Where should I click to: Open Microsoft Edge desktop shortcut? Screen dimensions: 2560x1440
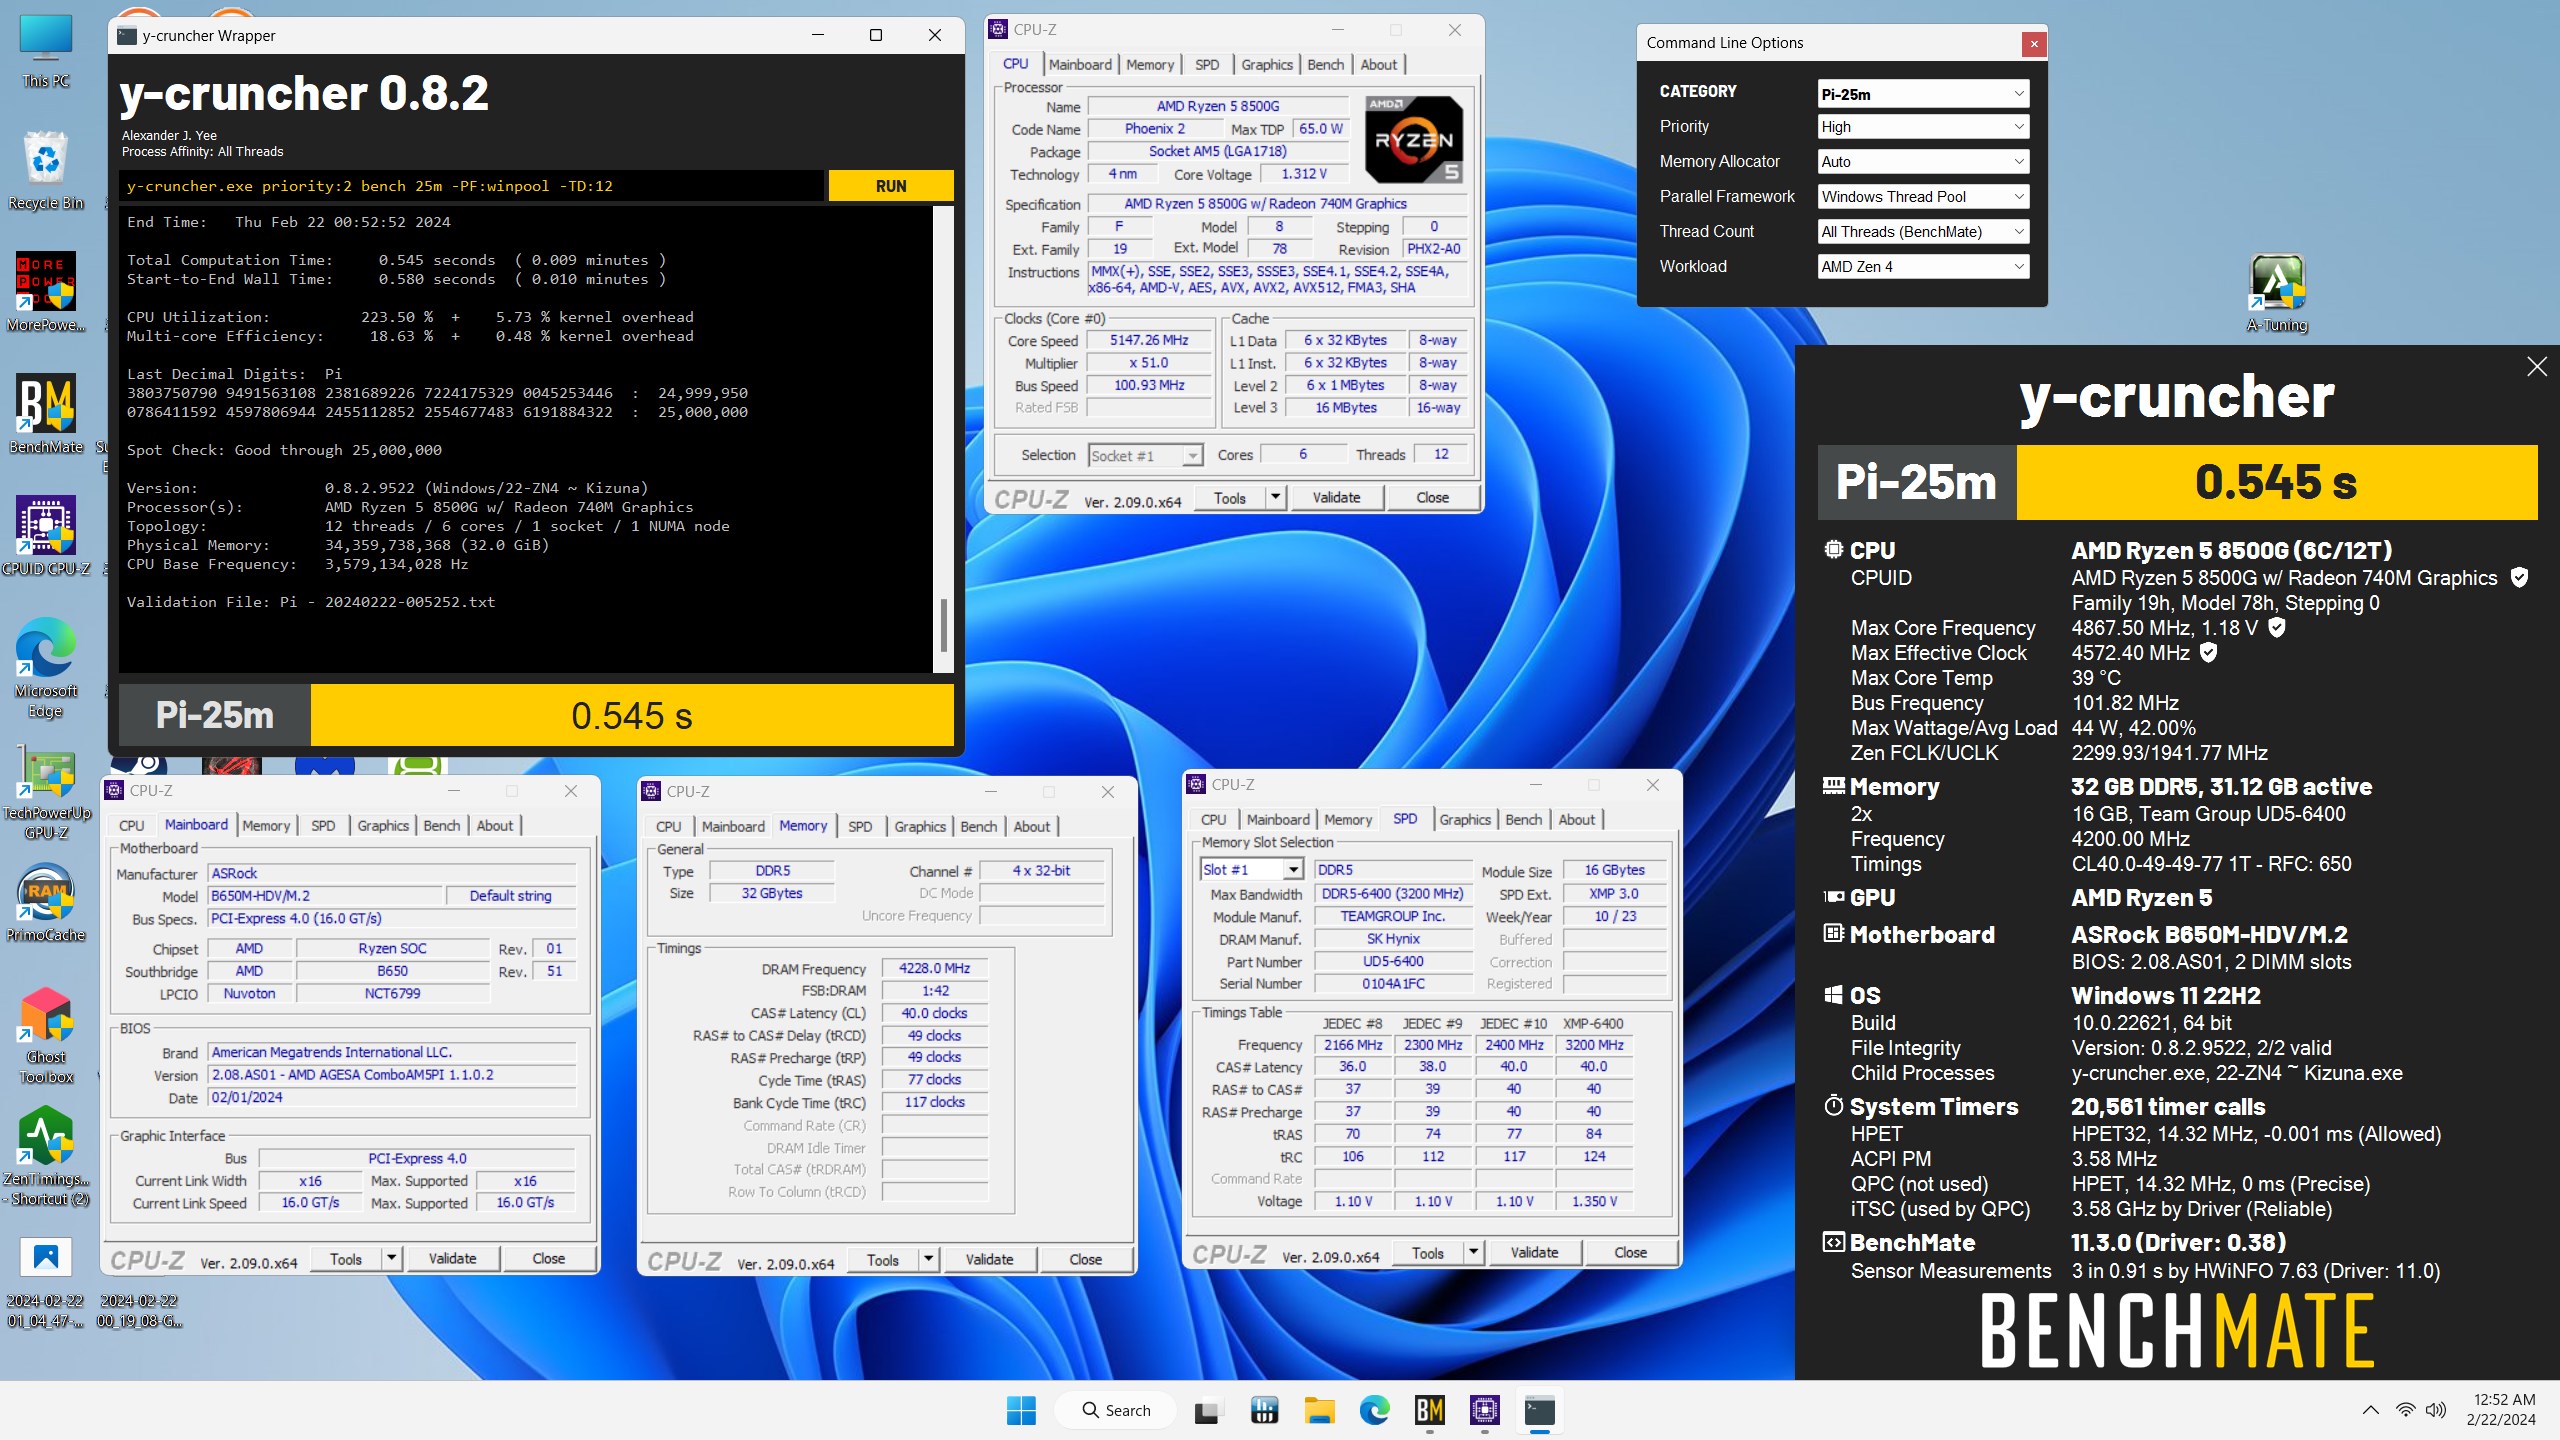[46, 668]
